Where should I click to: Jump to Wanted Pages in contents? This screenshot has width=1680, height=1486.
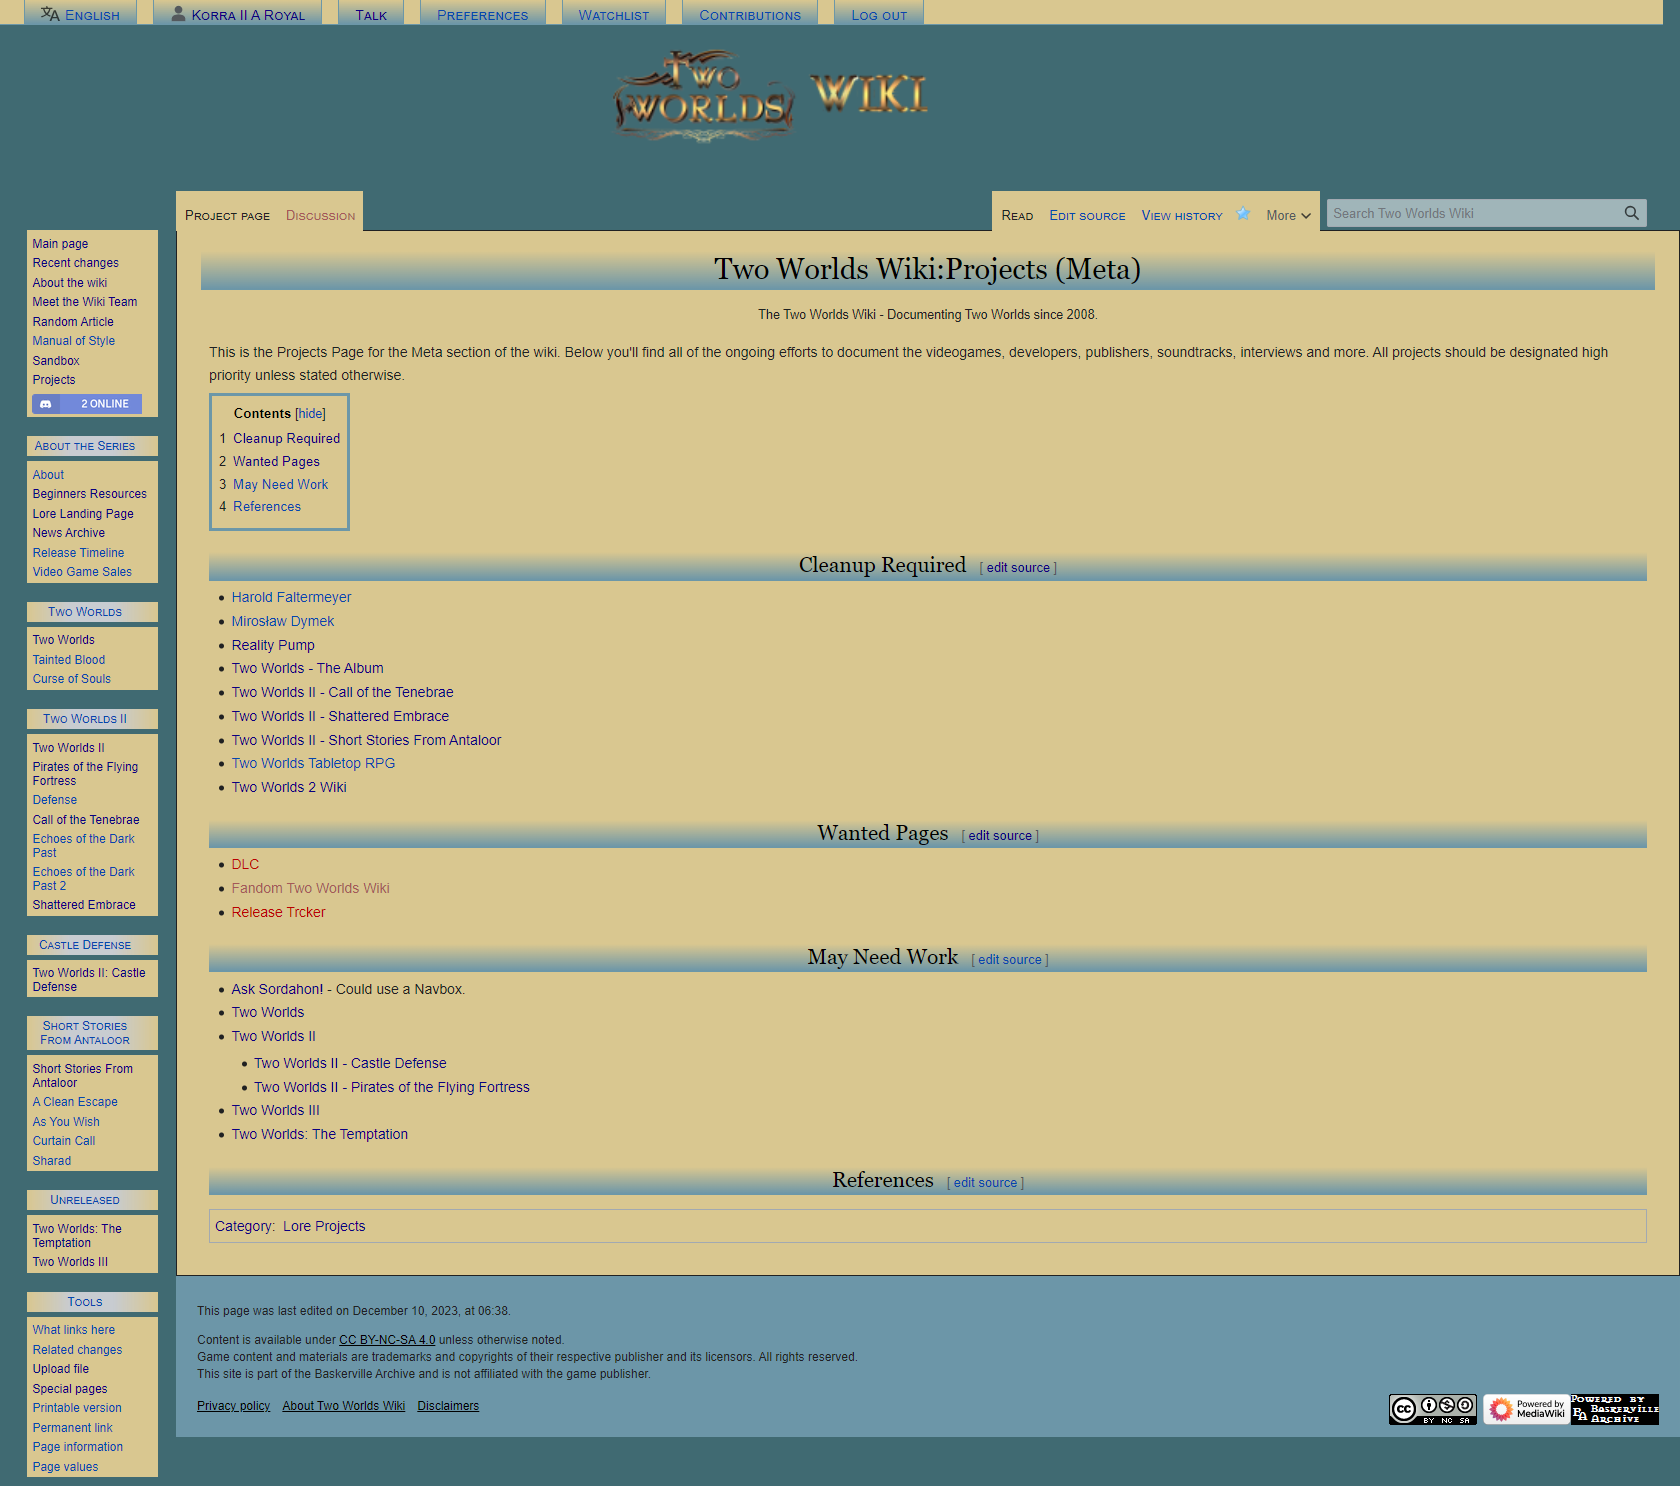276,462
